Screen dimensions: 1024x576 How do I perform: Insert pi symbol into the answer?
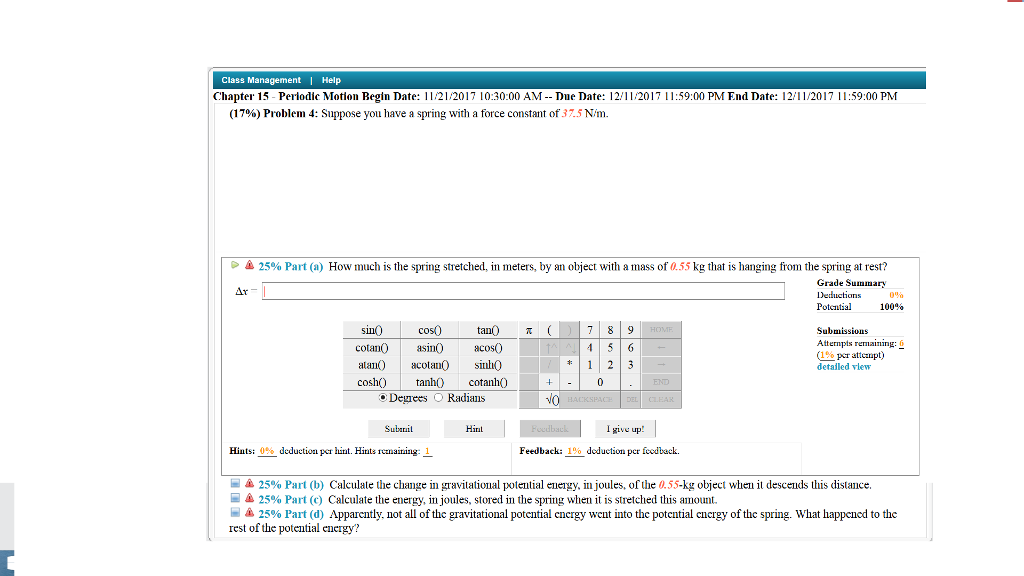(528, 329)
